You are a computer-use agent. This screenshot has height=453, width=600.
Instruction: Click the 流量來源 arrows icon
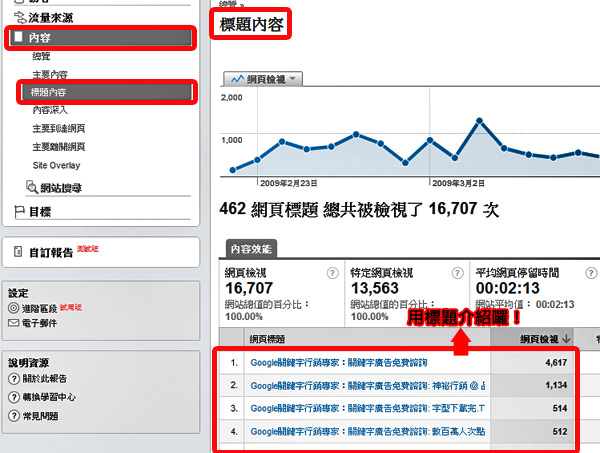[x=20, y=18]
